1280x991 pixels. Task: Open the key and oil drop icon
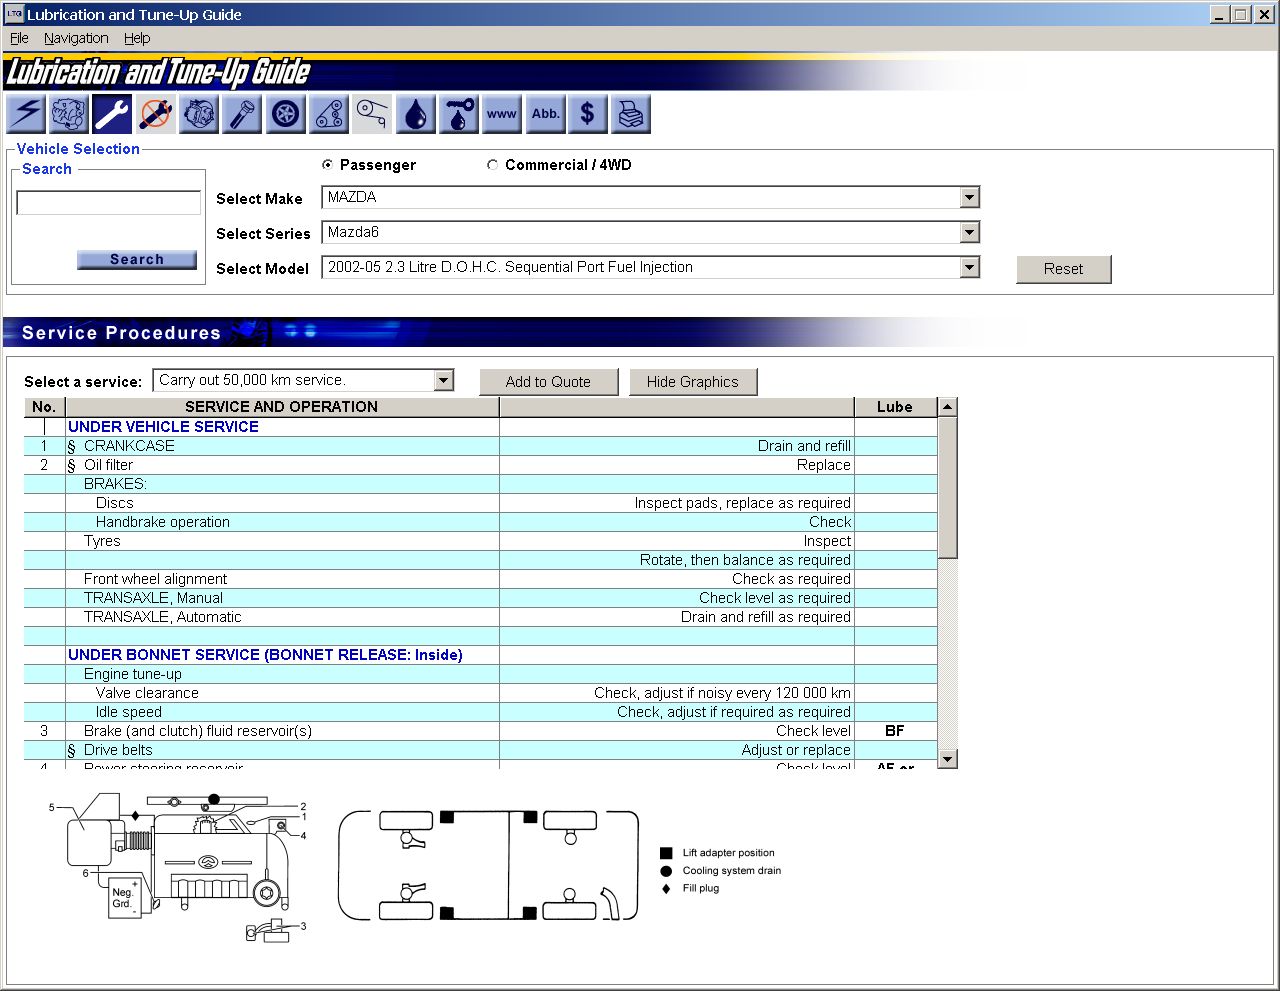459,114
